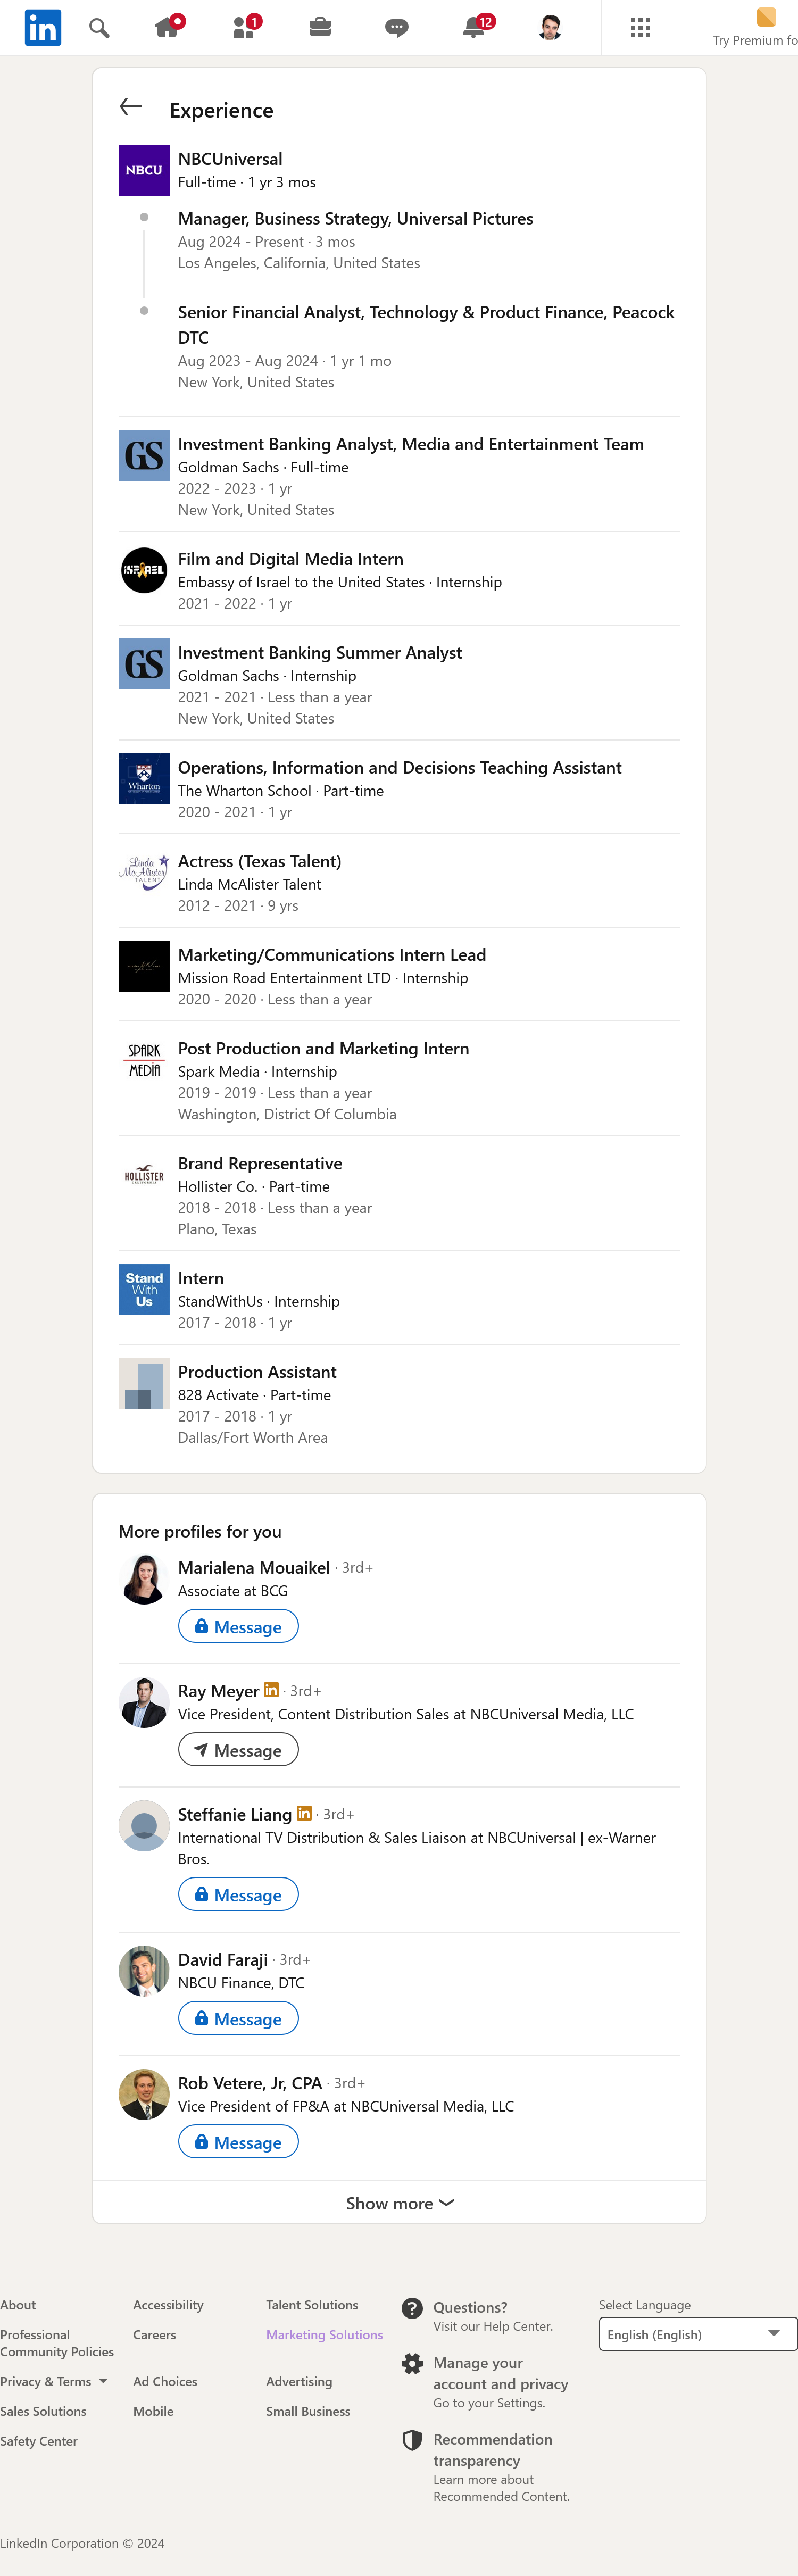This screenshot has height=2576, width=798.
Task: Open Messaging chat bubble icon
Action: coord(396,28)
